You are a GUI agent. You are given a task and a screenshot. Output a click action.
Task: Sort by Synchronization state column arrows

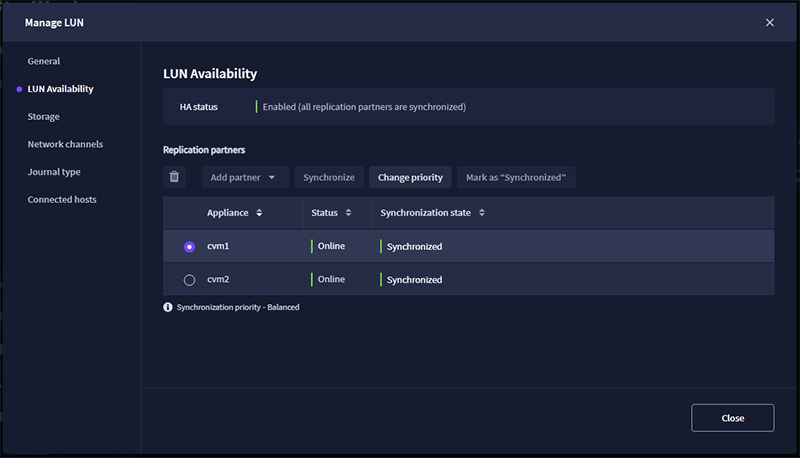click(482, 213)
